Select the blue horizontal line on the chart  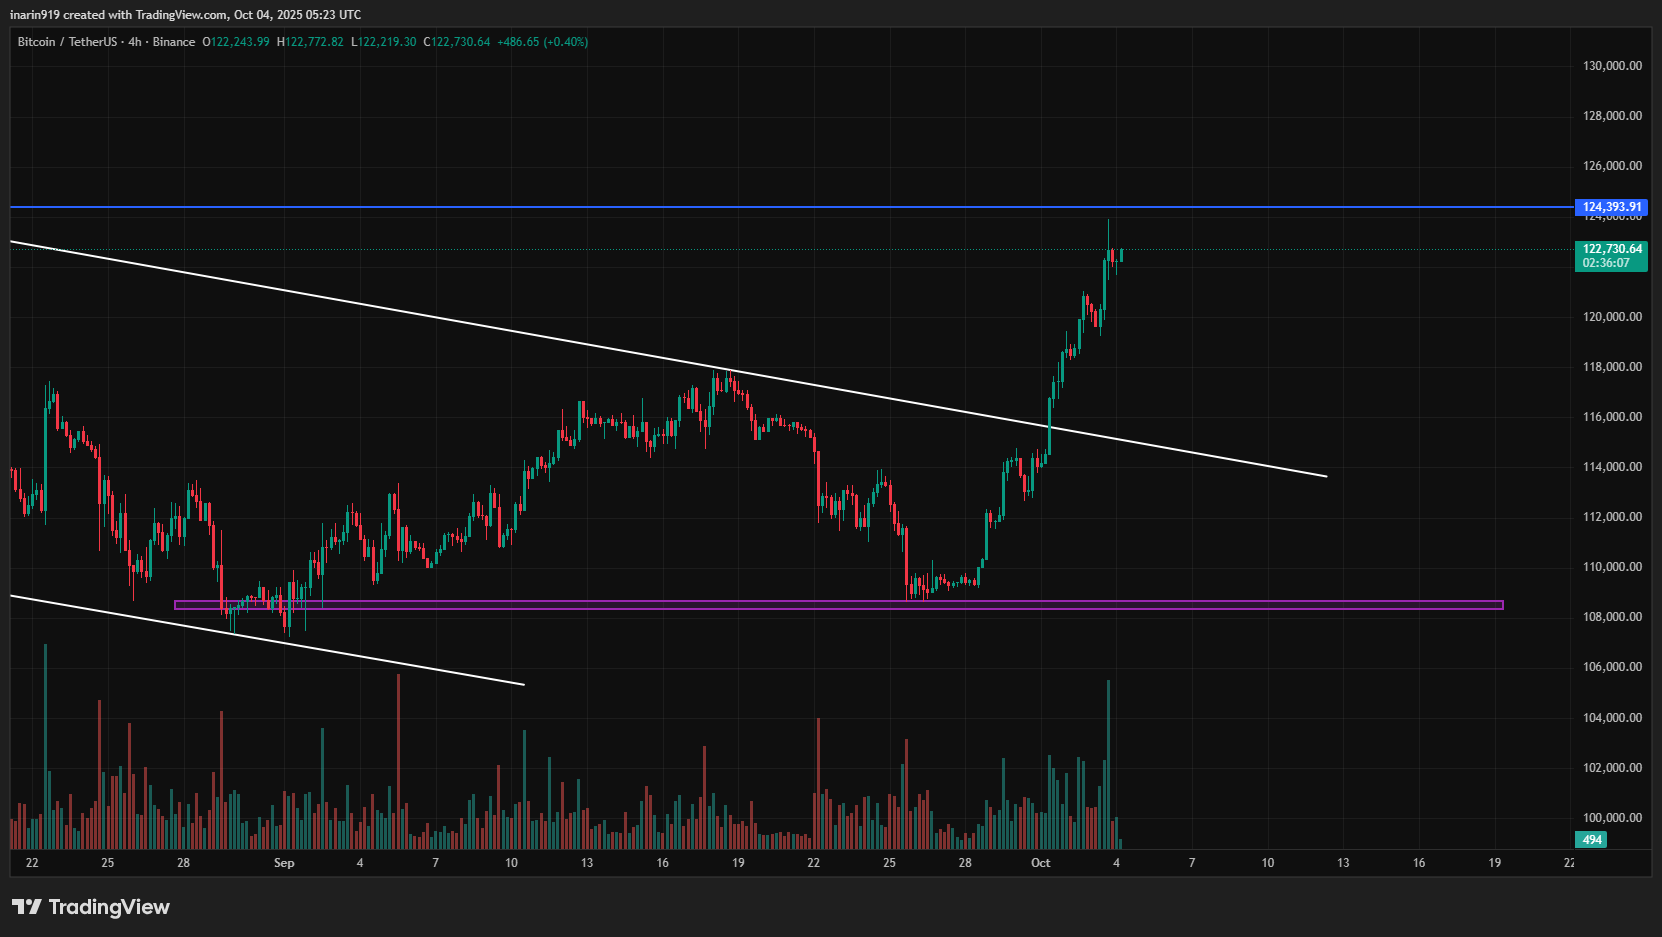[x=792, y=207]
